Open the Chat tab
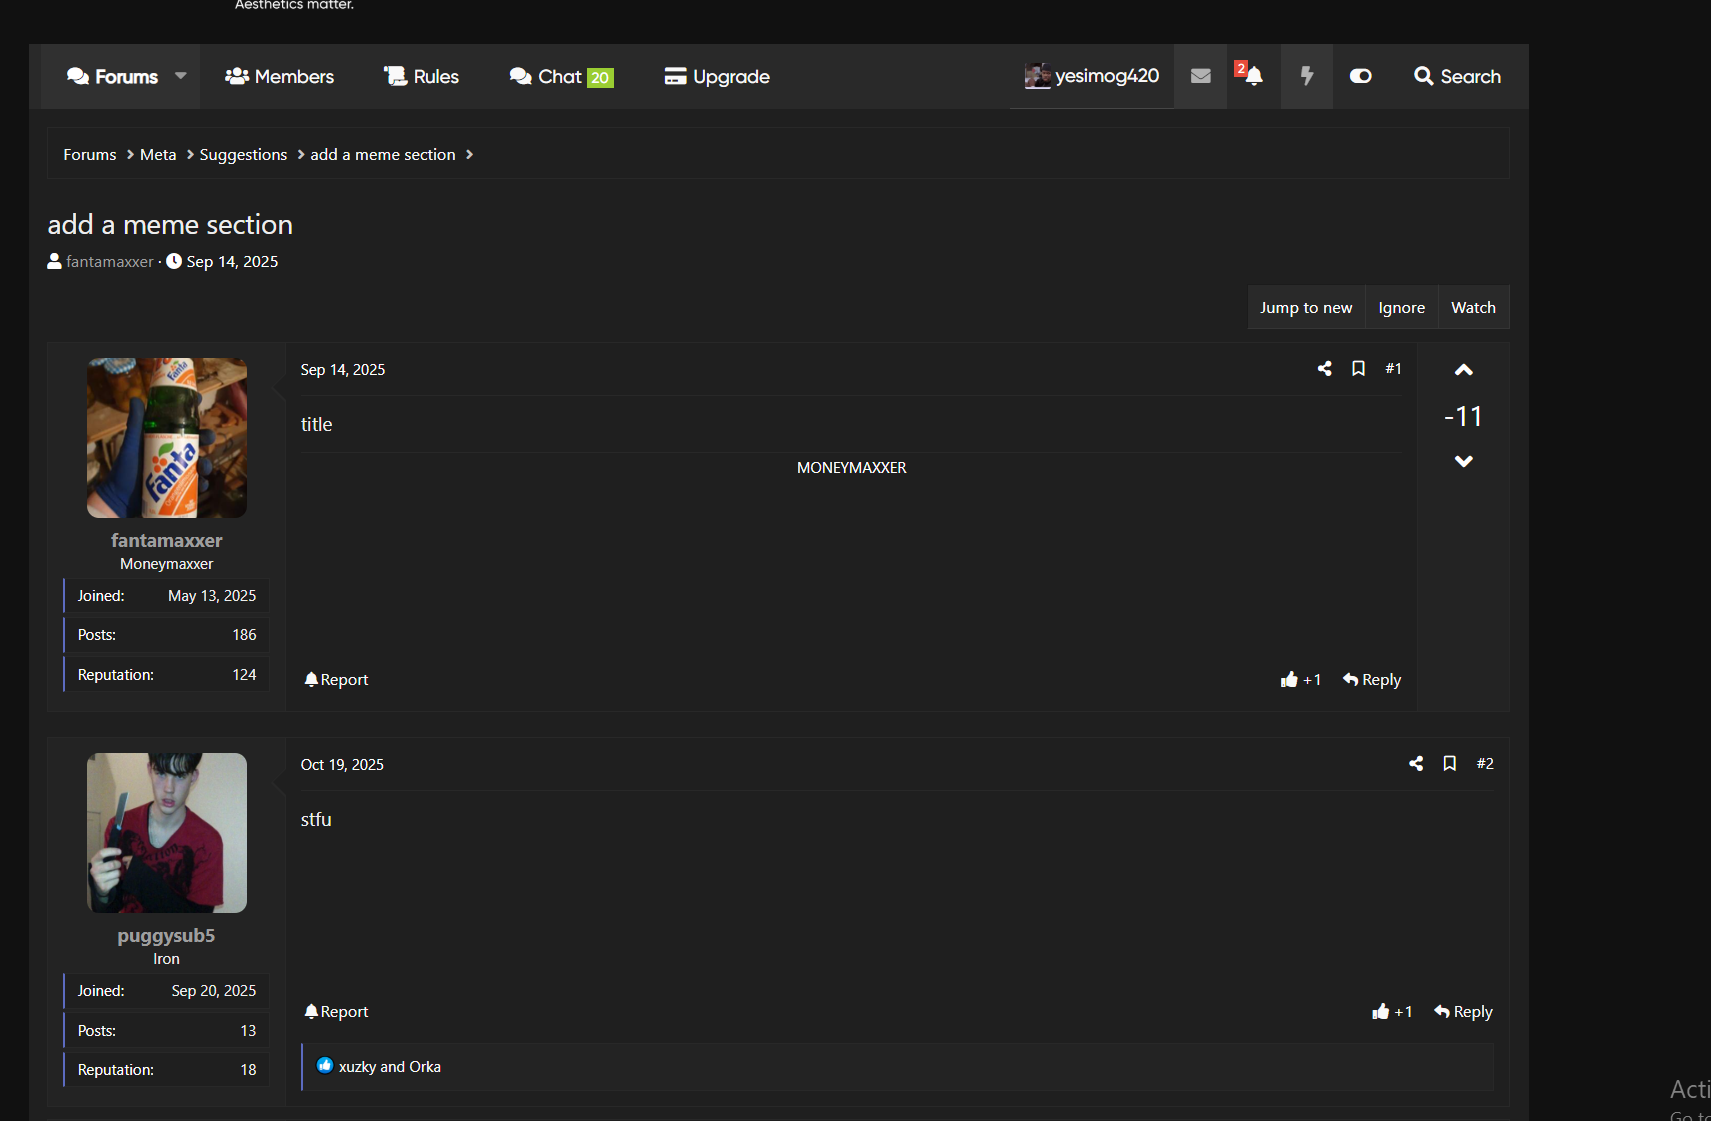This screenshot has height=1121, width=1711. [561, 77]
